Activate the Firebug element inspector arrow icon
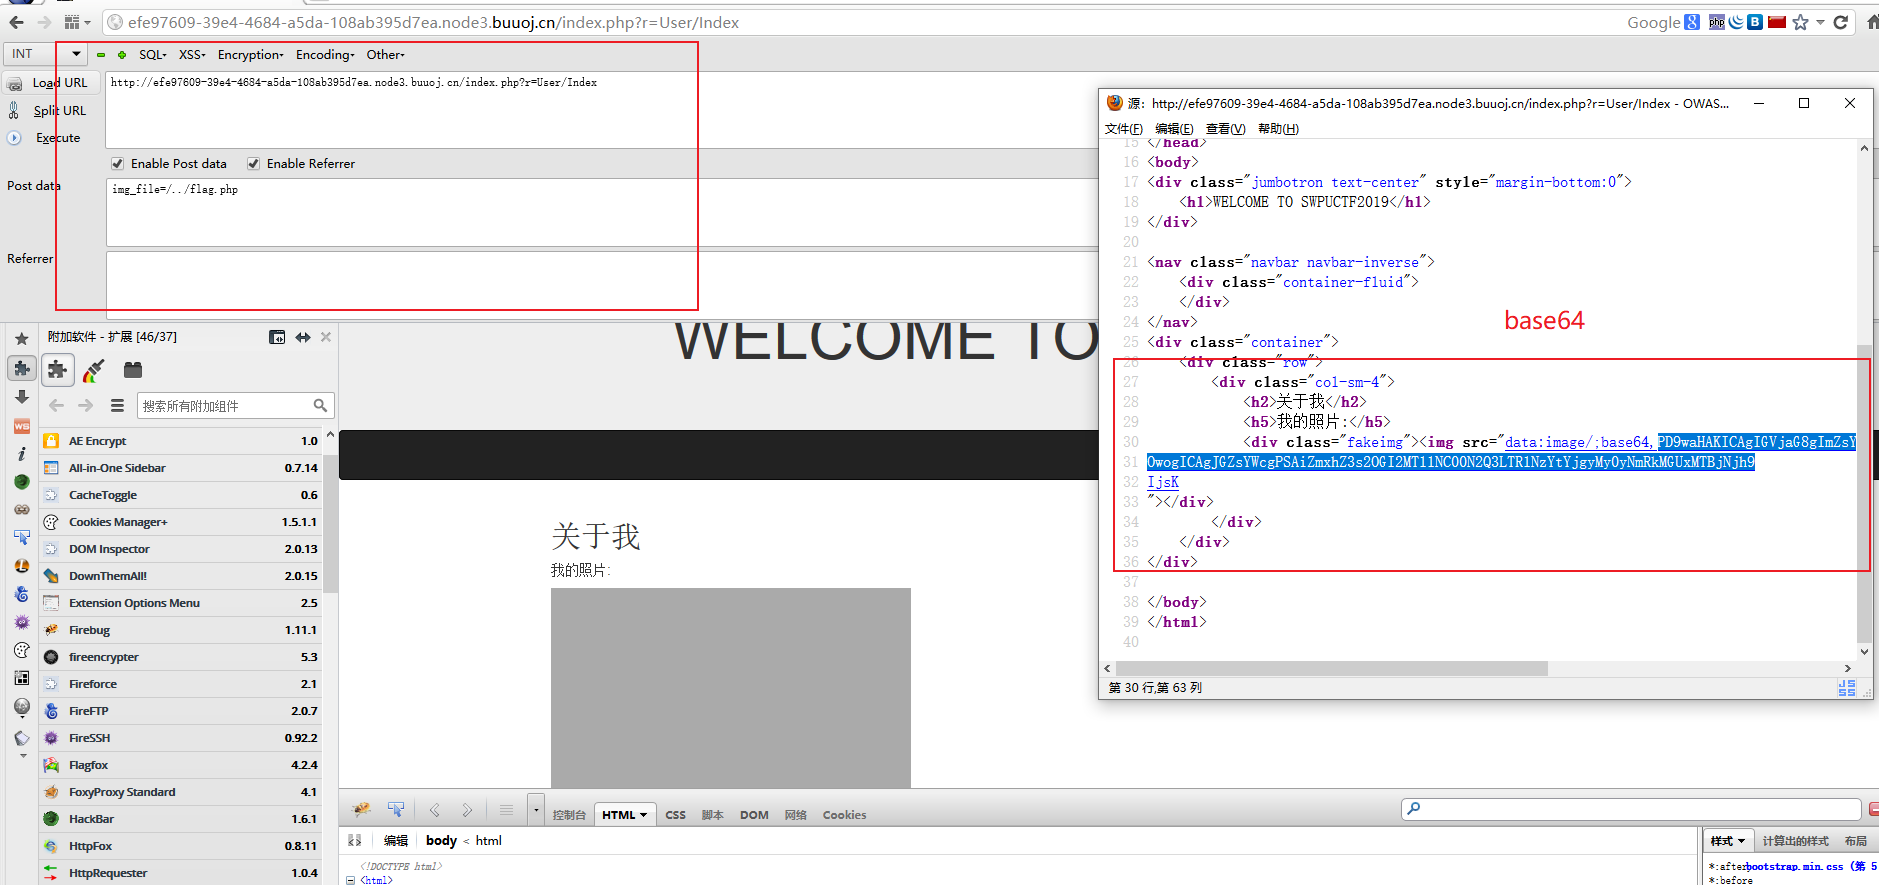 tap(396, 809)
